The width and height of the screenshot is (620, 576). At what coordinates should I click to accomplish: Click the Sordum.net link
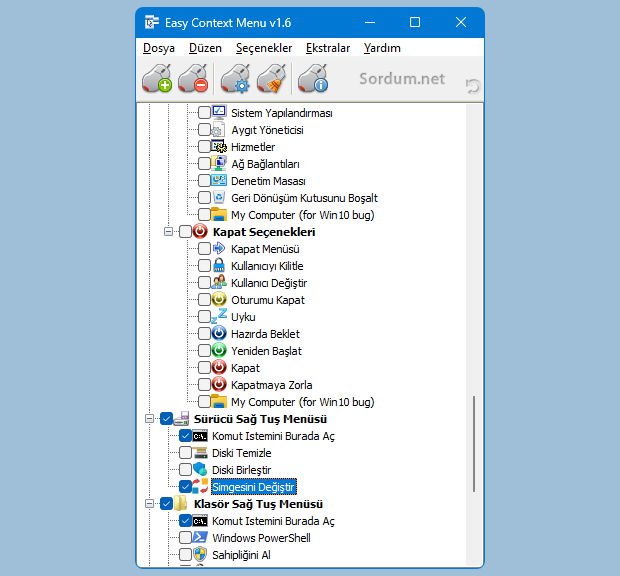[403, 80]
